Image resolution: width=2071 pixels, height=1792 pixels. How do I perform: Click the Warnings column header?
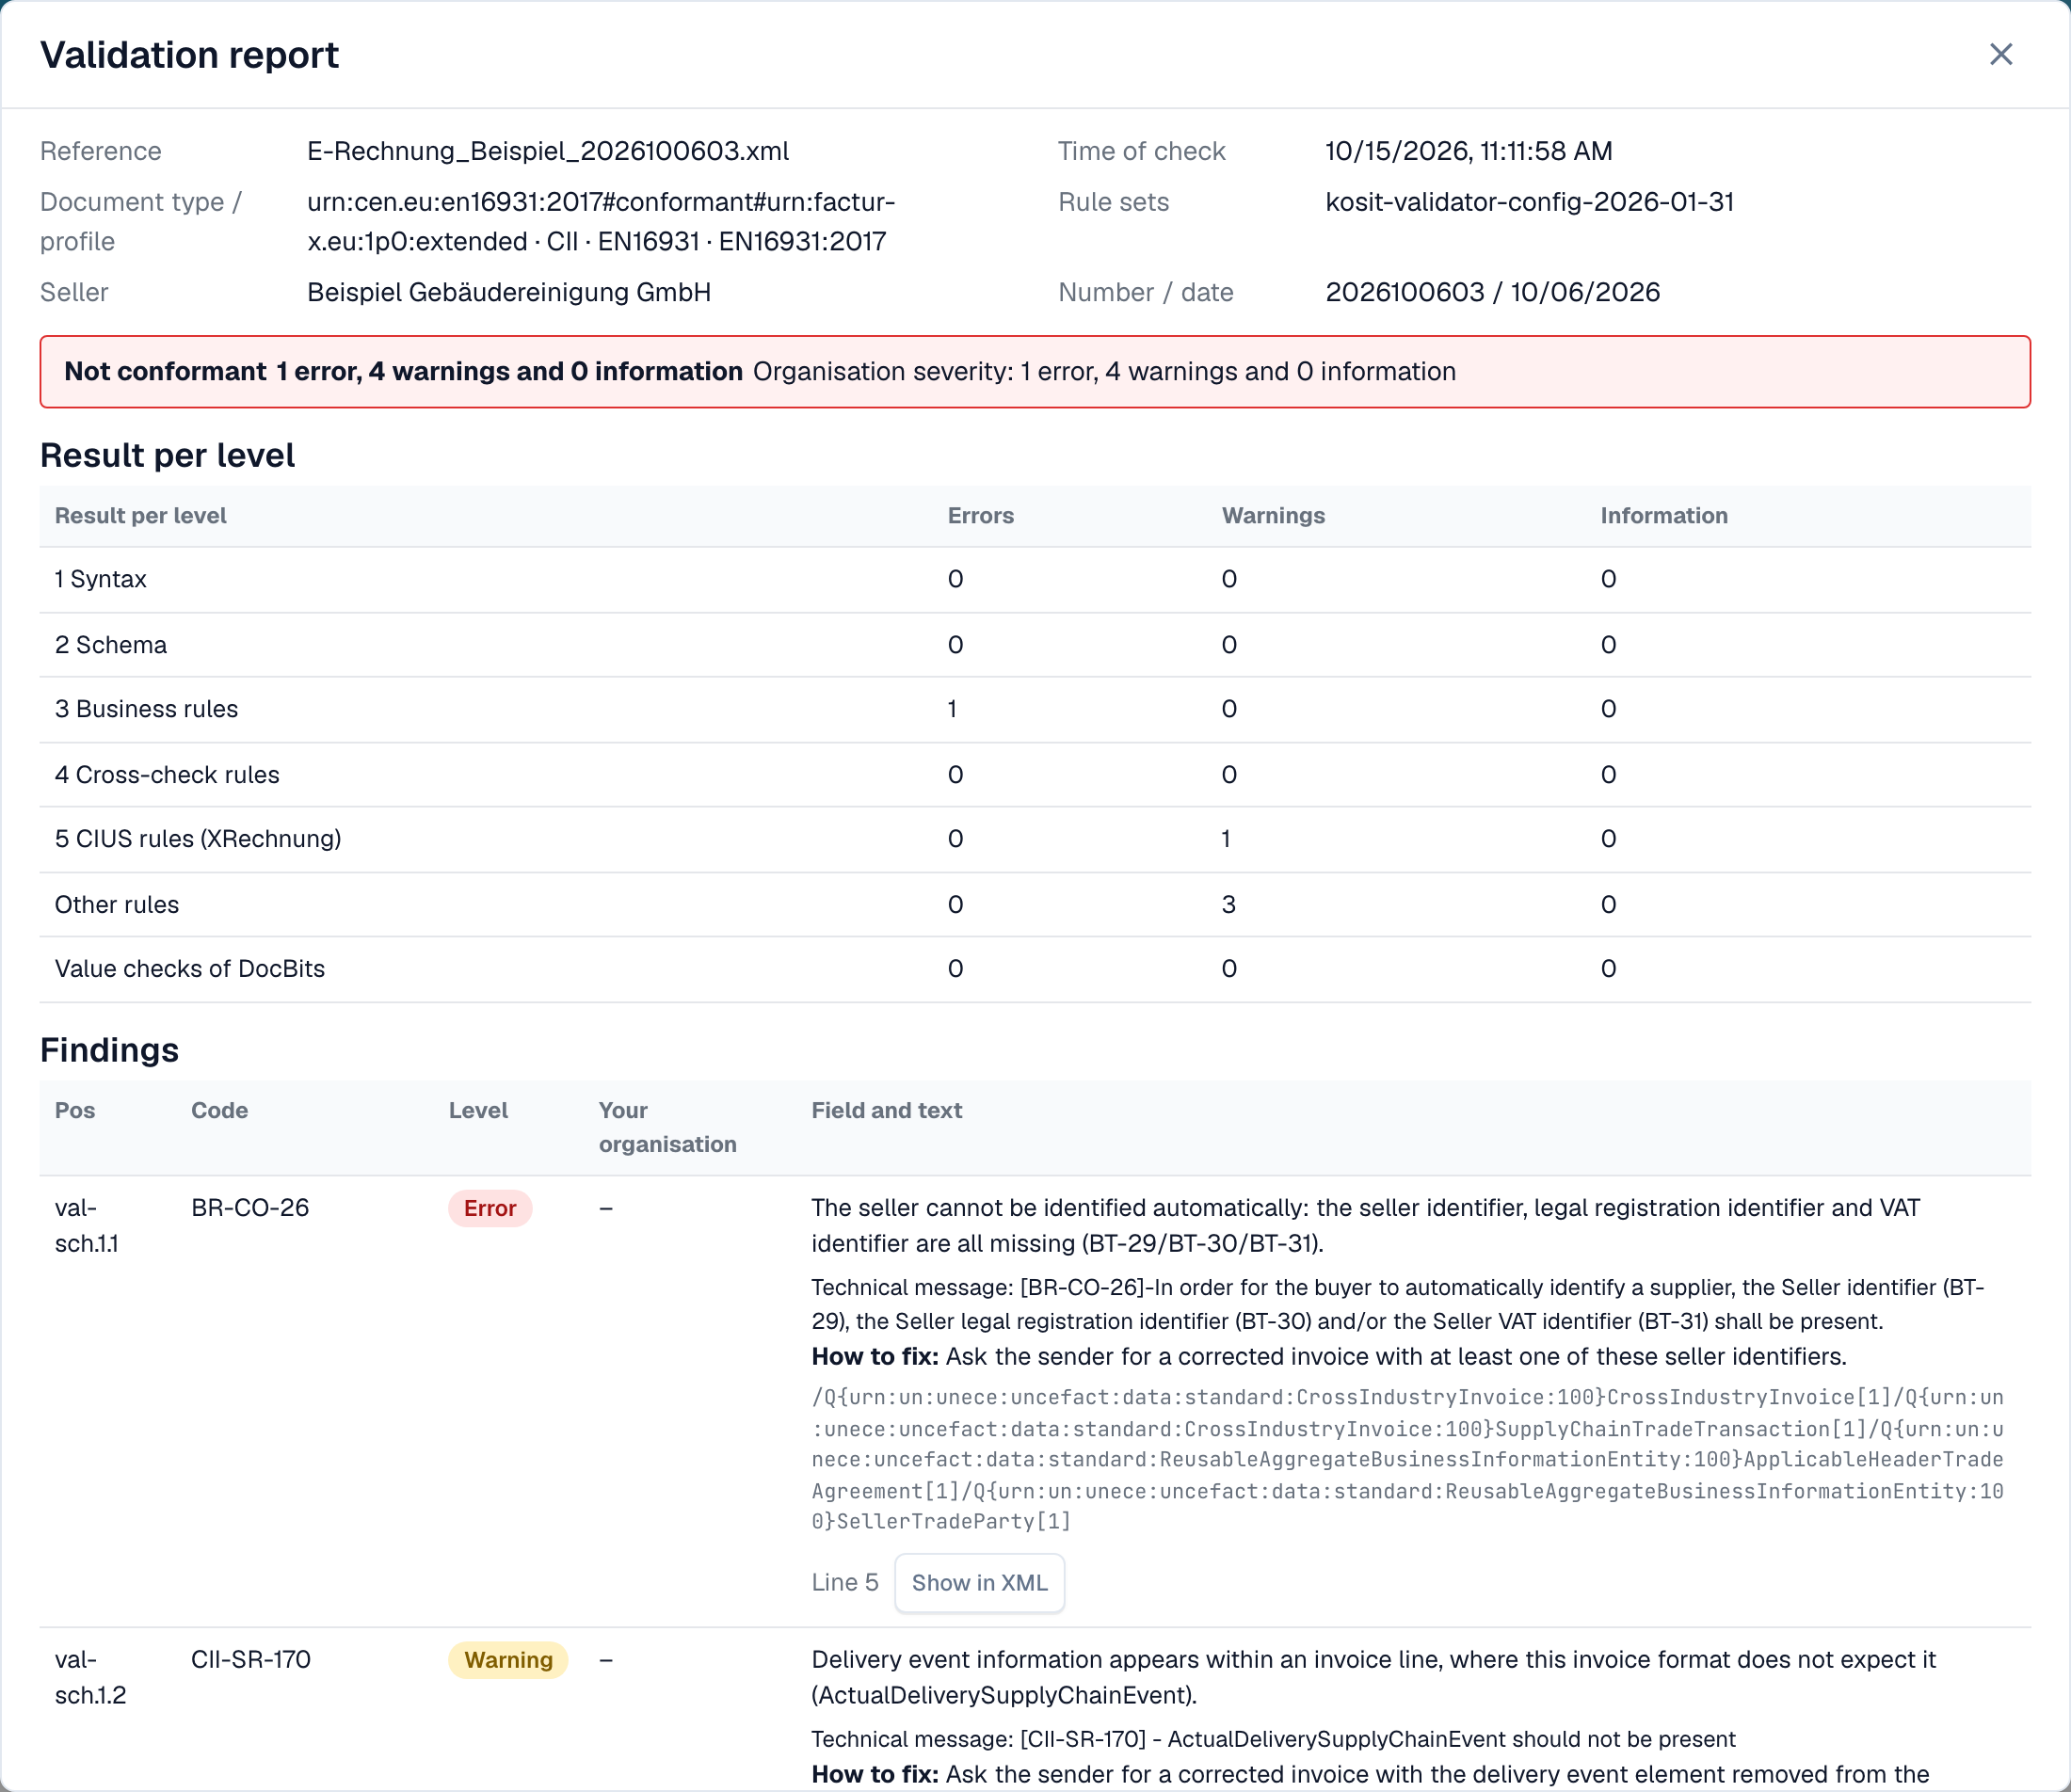[x=1273, y=516]
